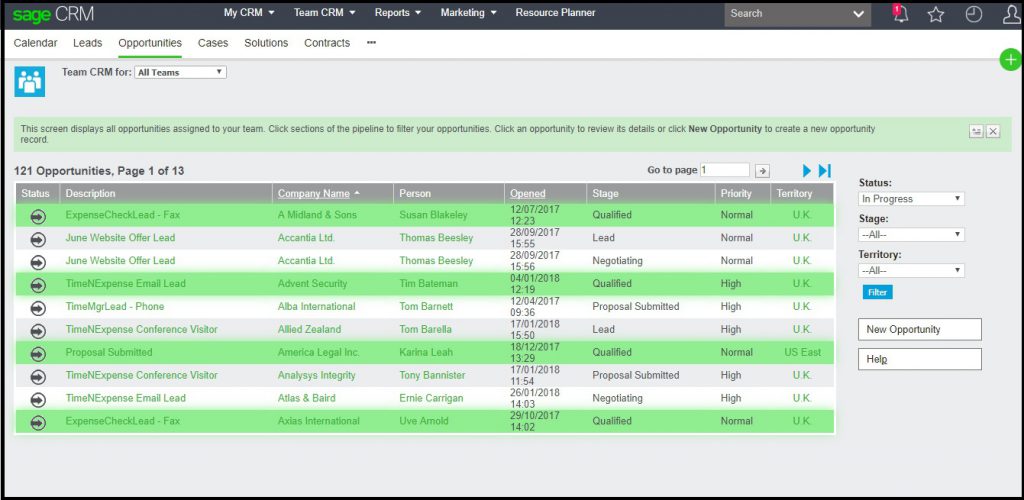Open recent items clock icon
This screenshot has width=1024, height=500.
point(974,14)
